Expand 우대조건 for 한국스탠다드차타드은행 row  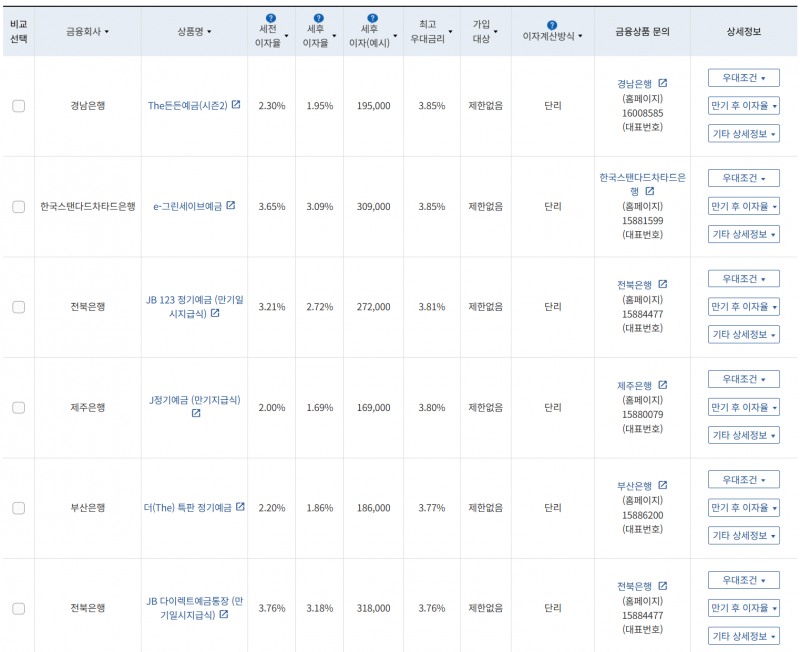pyautogui.click(x=744, y=178)
